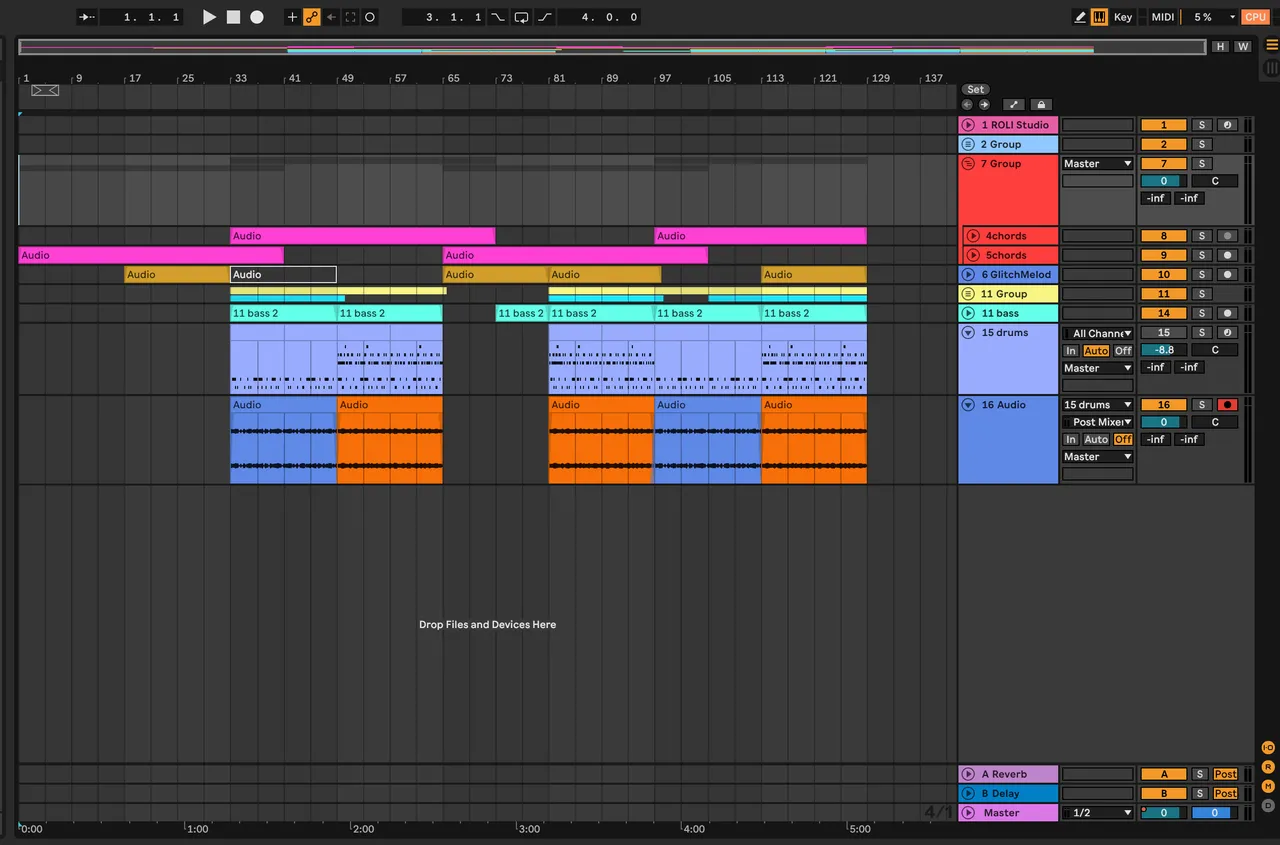1280x845 pixels.
Task: Toggle computer MIDI keyboard icon
Action: [1099, 17]
